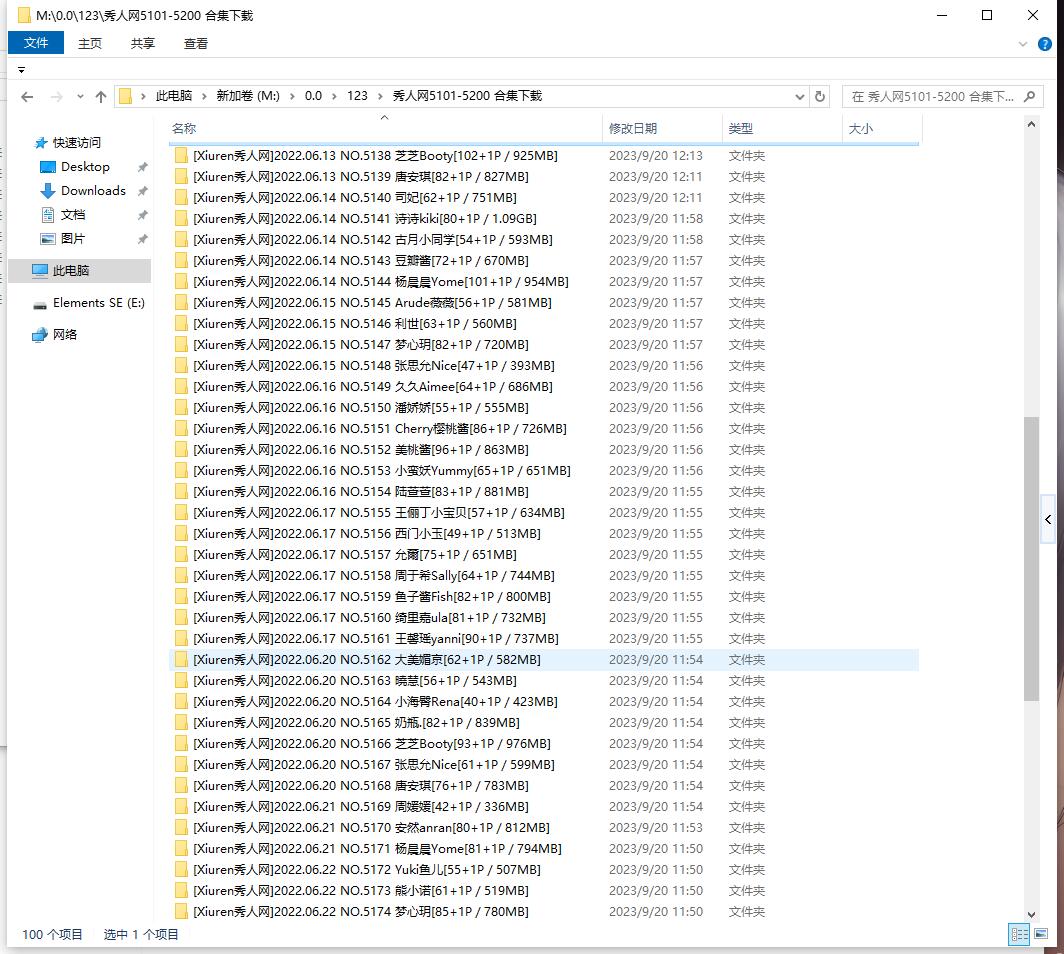1064x954 pixels.
Task: Unpin Desktop using its pin icon
Action: (x=142, y=167)
